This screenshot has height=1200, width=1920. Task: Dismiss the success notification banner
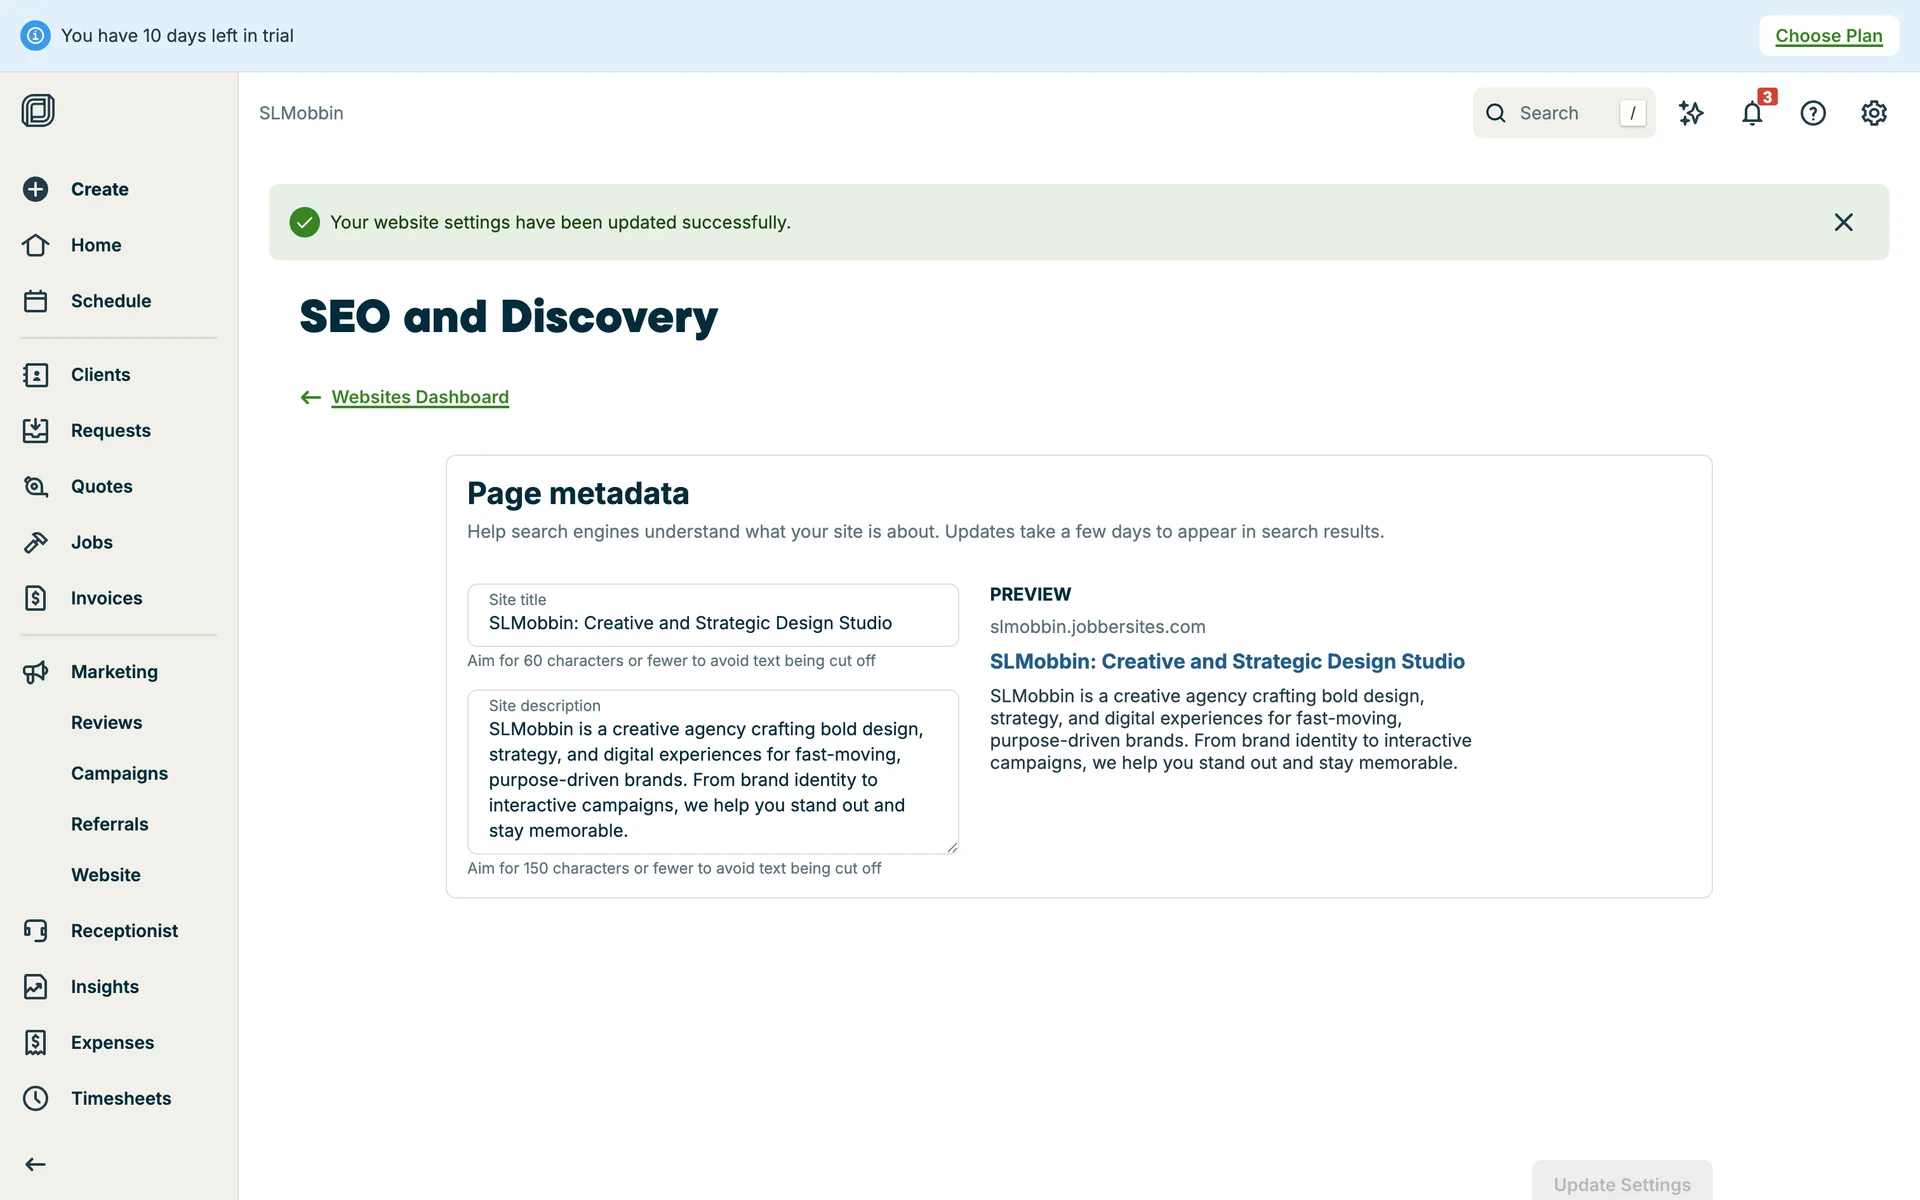tap(1843, 222)
